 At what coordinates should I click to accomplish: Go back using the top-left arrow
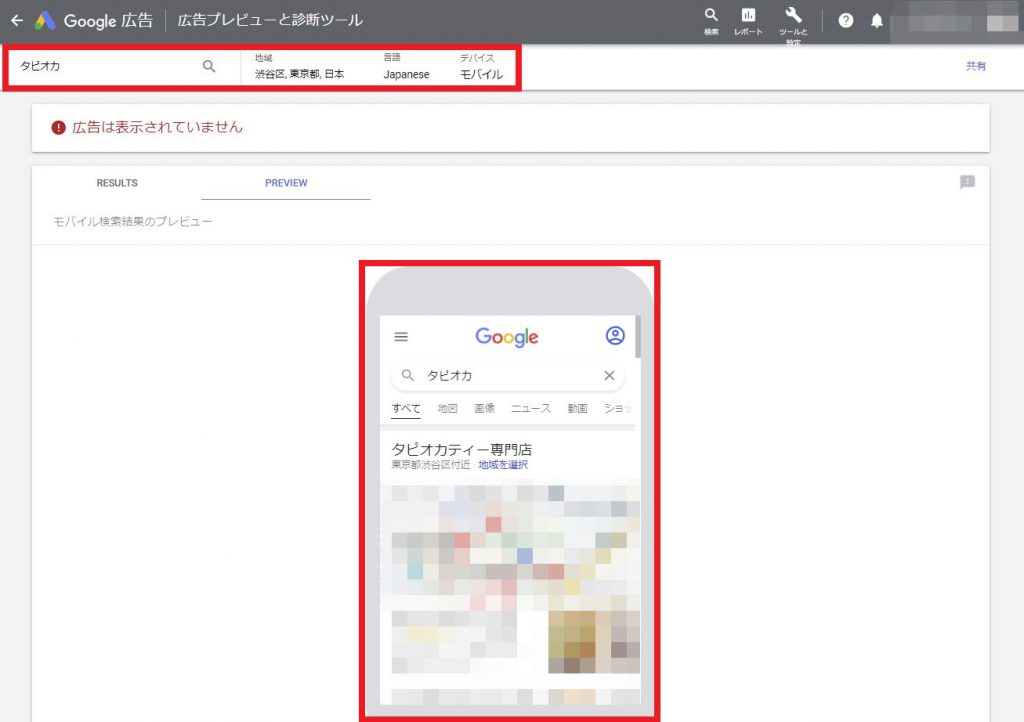click(17, 20)
